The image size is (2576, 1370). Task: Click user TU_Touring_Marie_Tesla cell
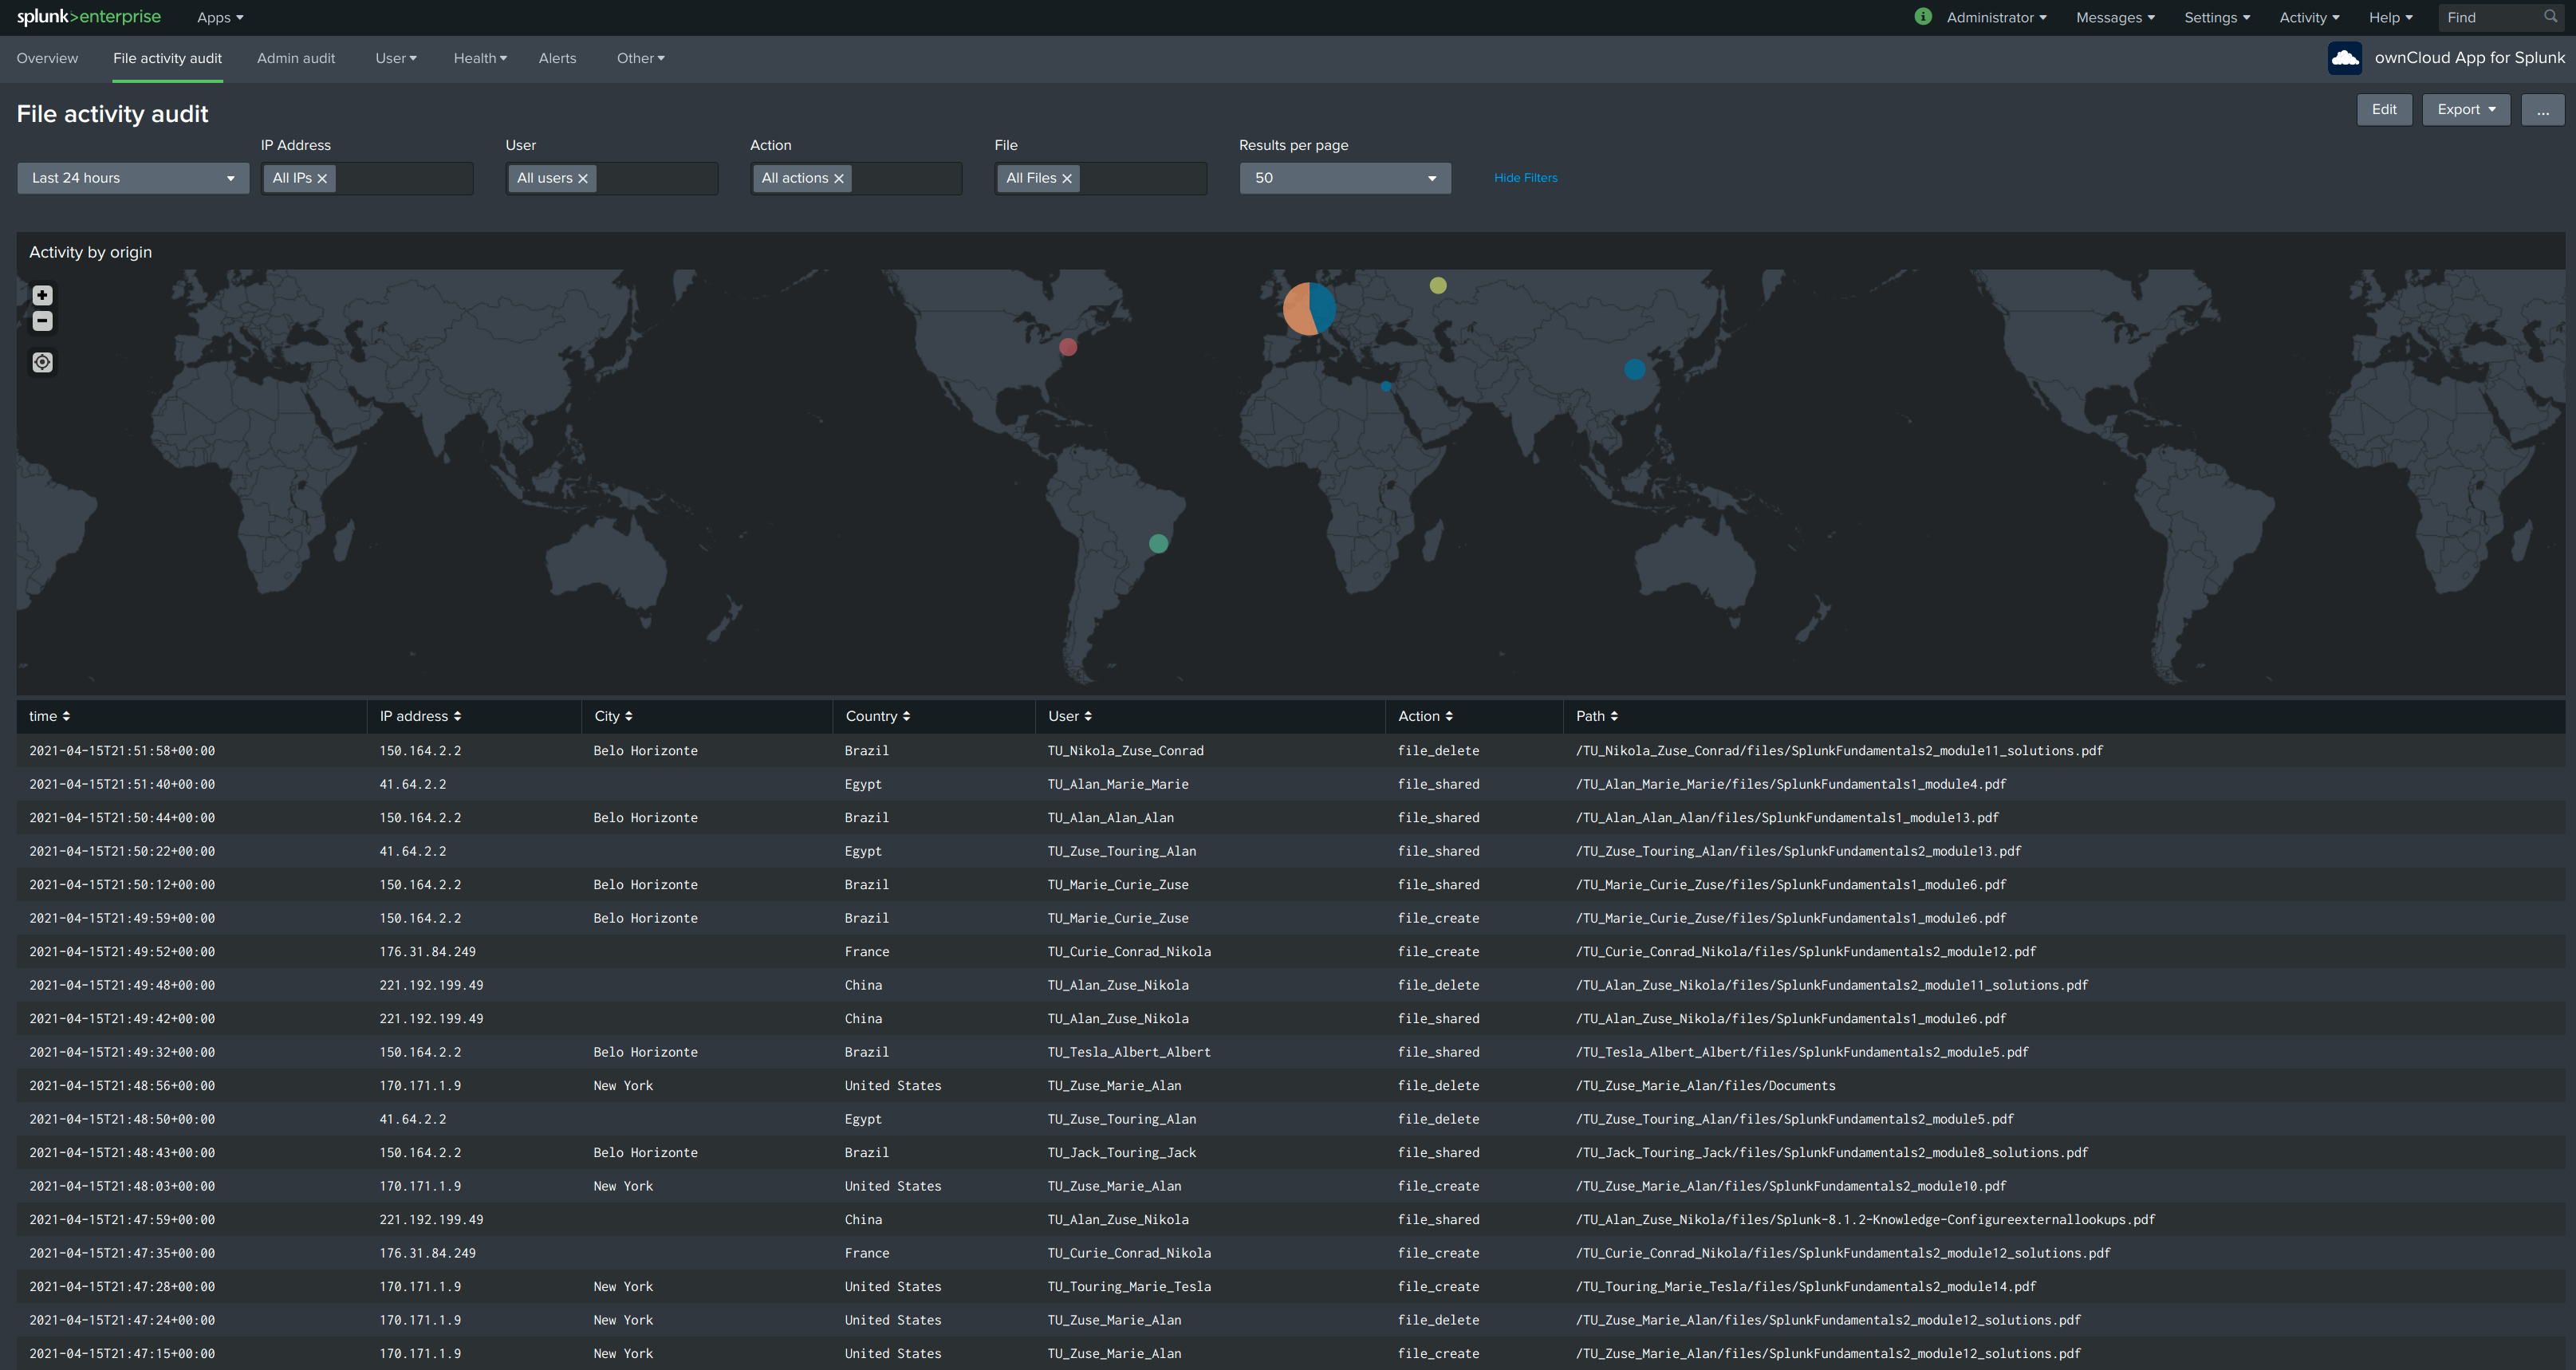1129,1286
